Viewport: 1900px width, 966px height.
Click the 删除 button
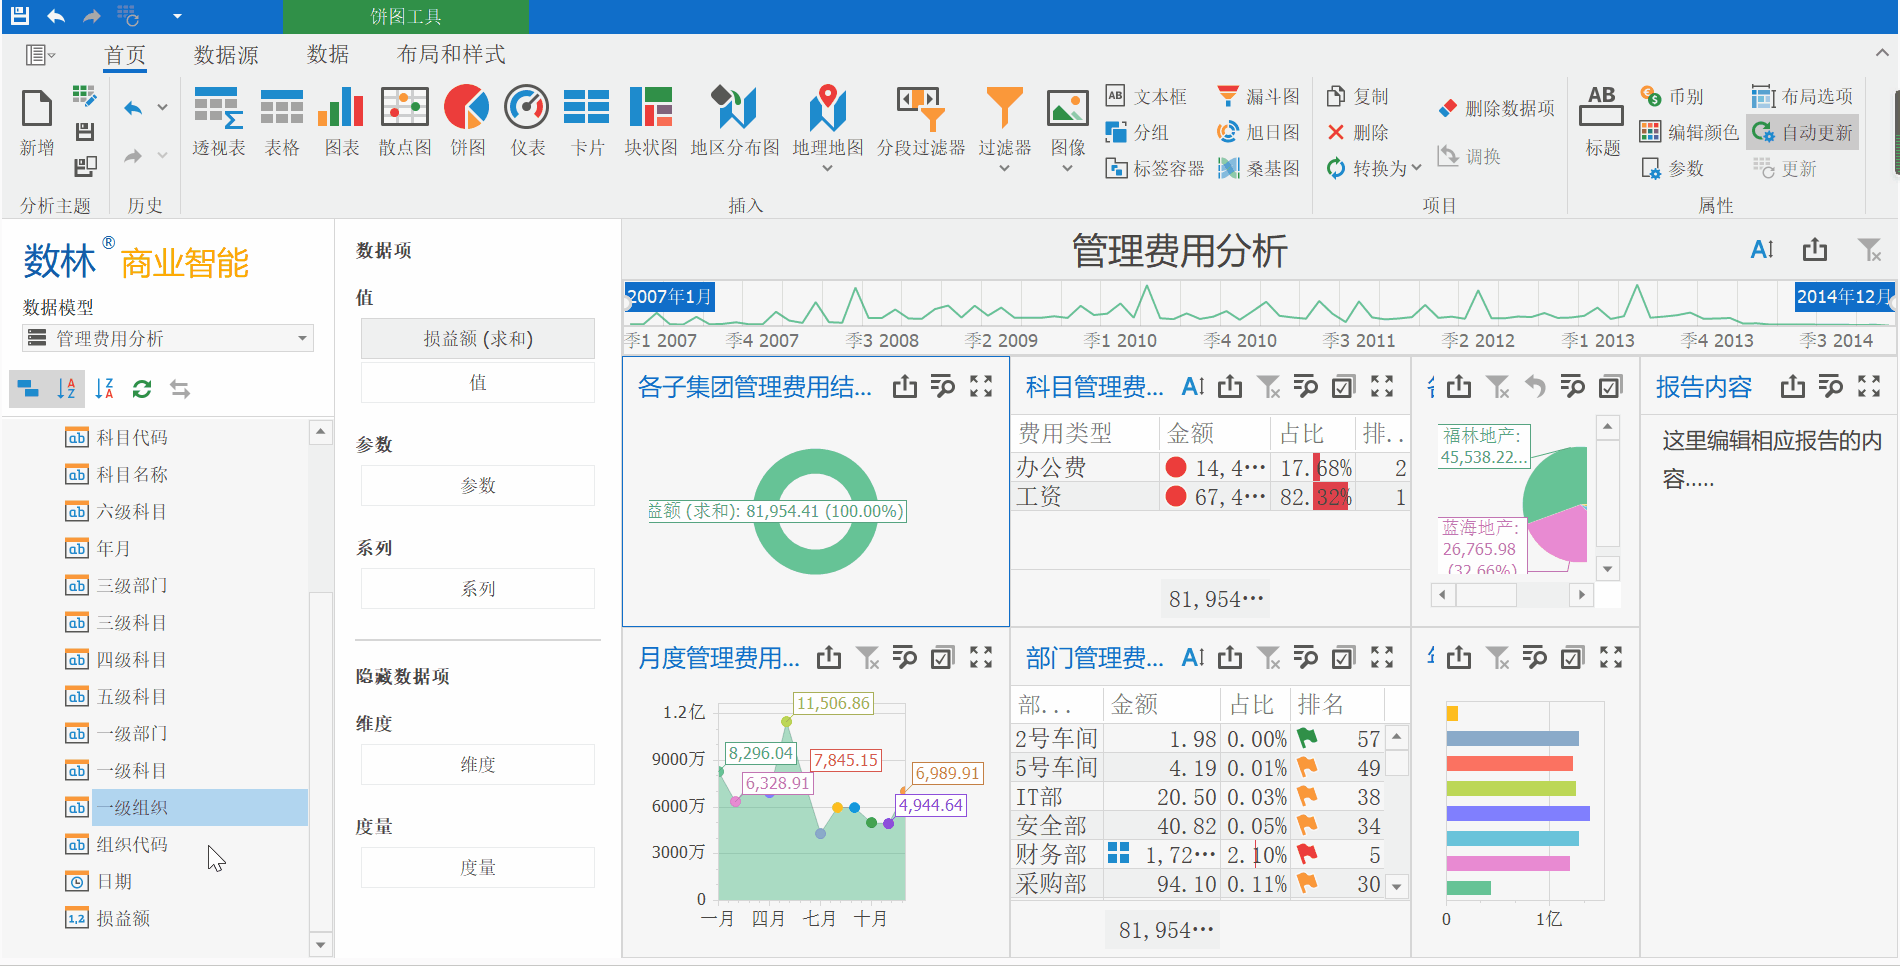pos(1358,132)
